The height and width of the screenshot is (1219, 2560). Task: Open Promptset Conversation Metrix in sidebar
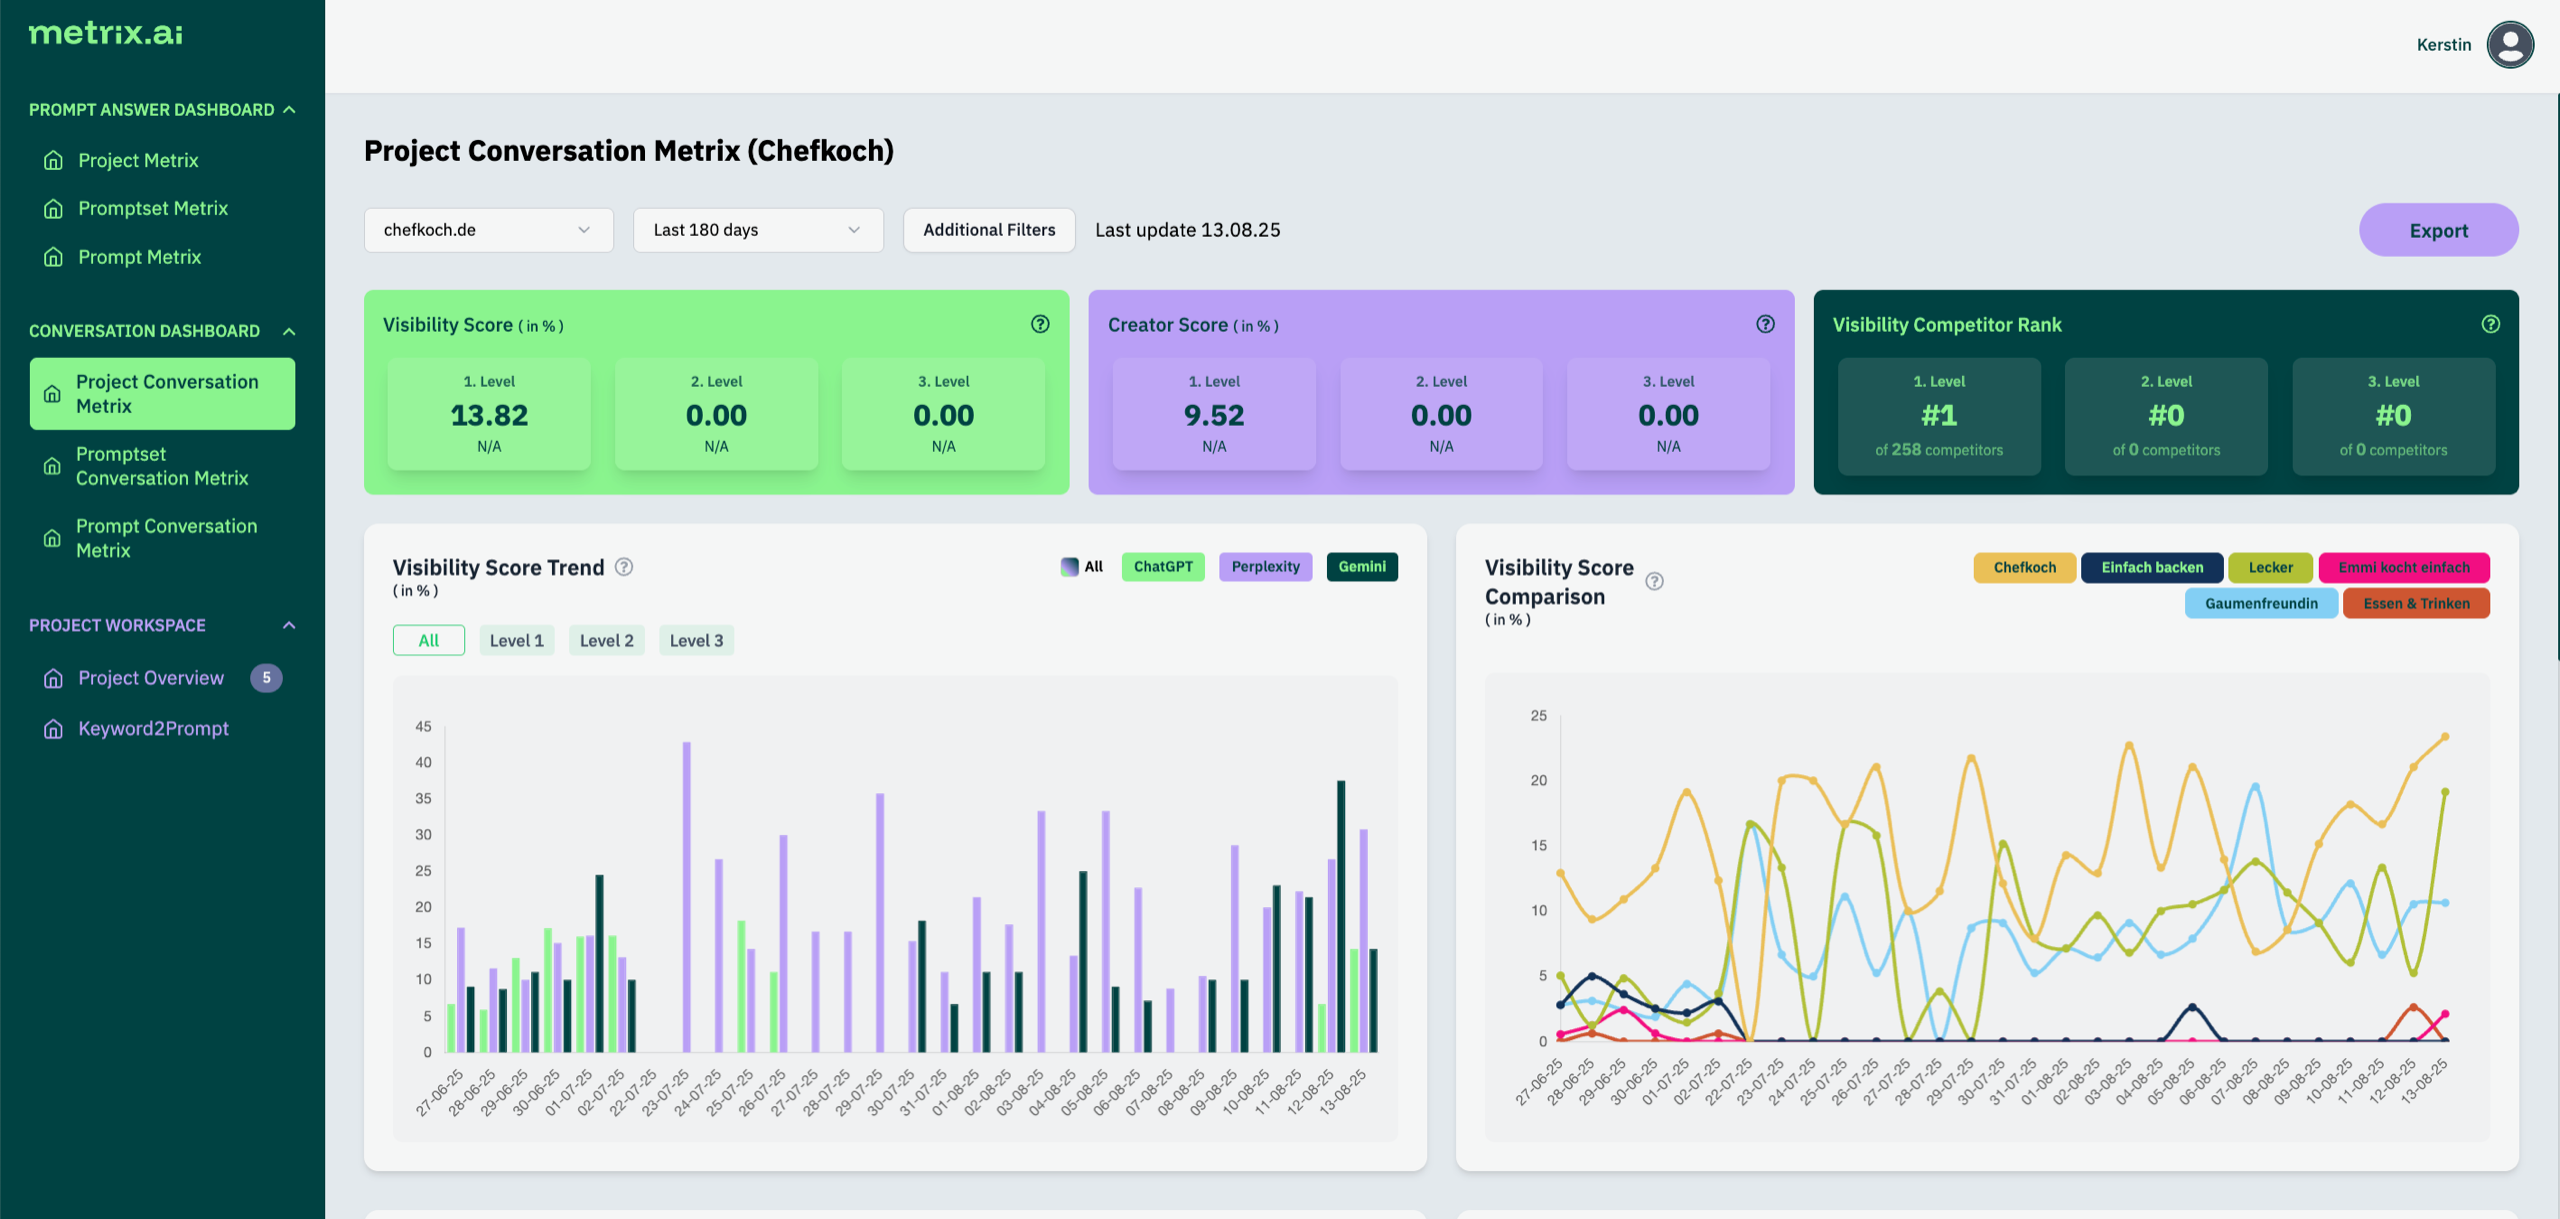[162, 466]
